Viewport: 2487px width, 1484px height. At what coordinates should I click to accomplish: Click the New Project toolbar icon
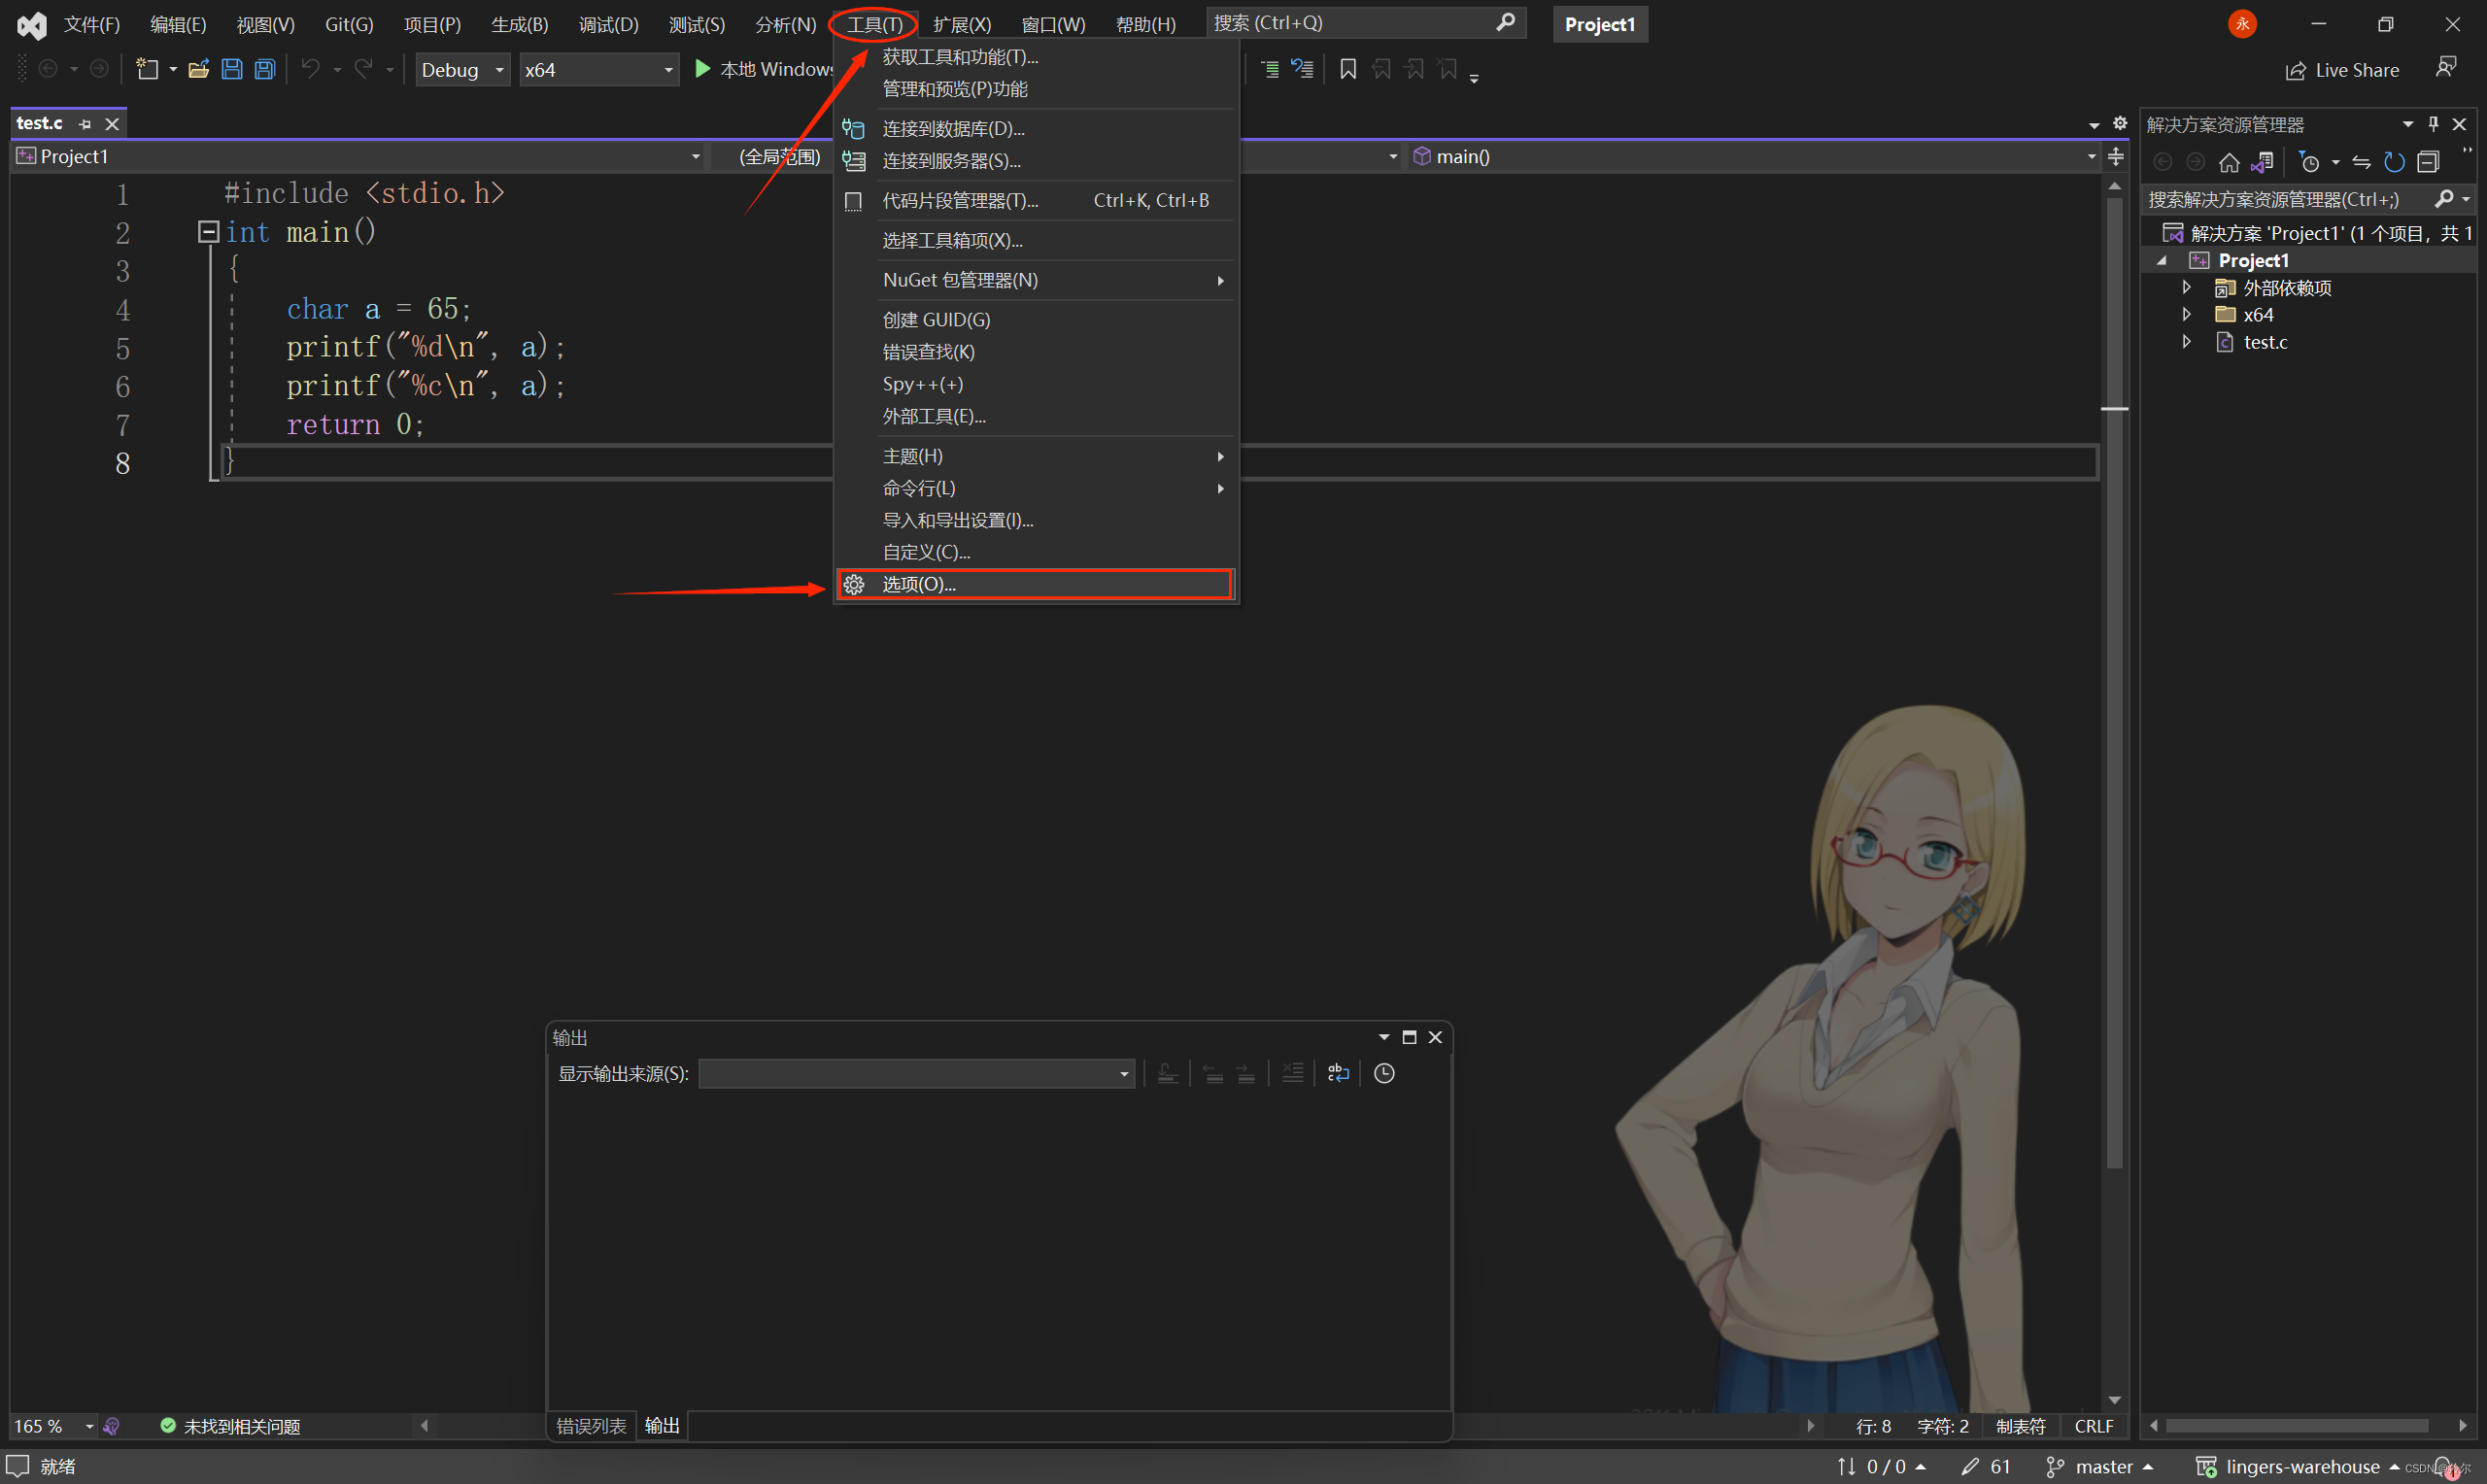click(x=147, y=69)
